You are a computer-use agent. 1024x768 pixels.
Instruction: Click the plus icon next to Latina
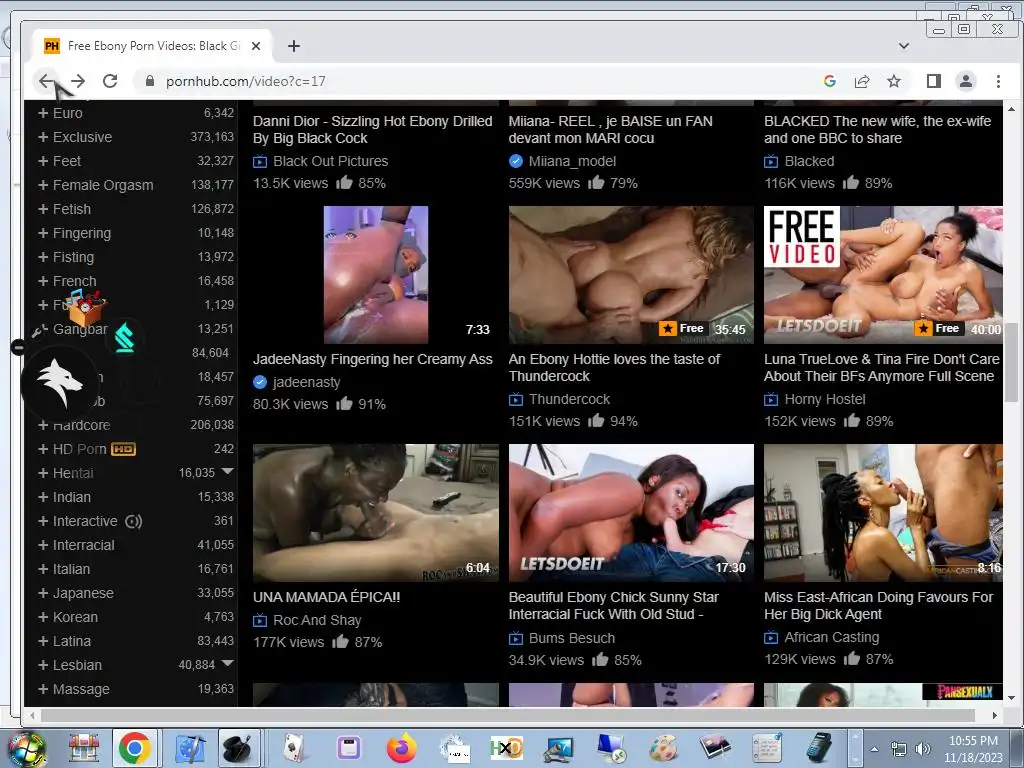(43, 641)
